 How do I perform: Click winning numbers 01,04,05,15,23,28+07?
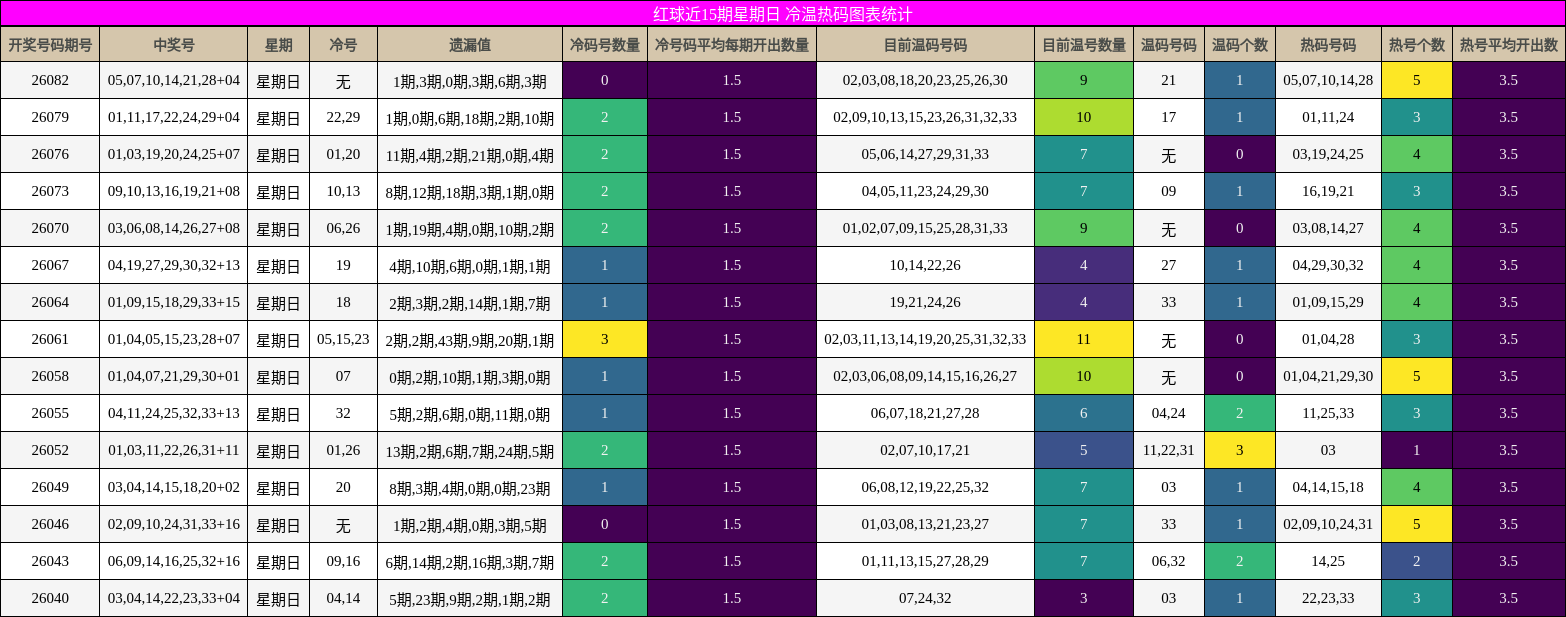pyautogui.click(x=174, y=339)
